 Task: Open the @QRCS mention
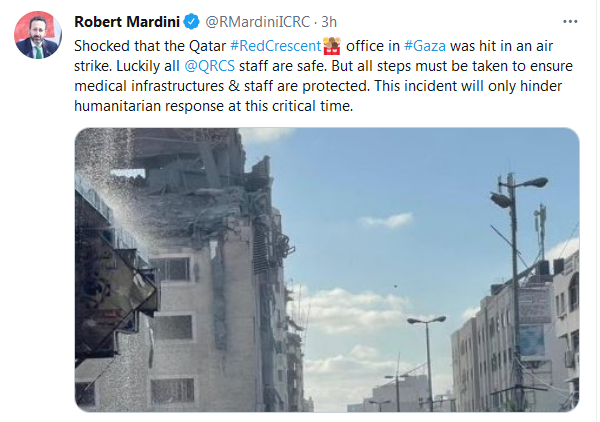pyautogui.click(x=209, y=66)
